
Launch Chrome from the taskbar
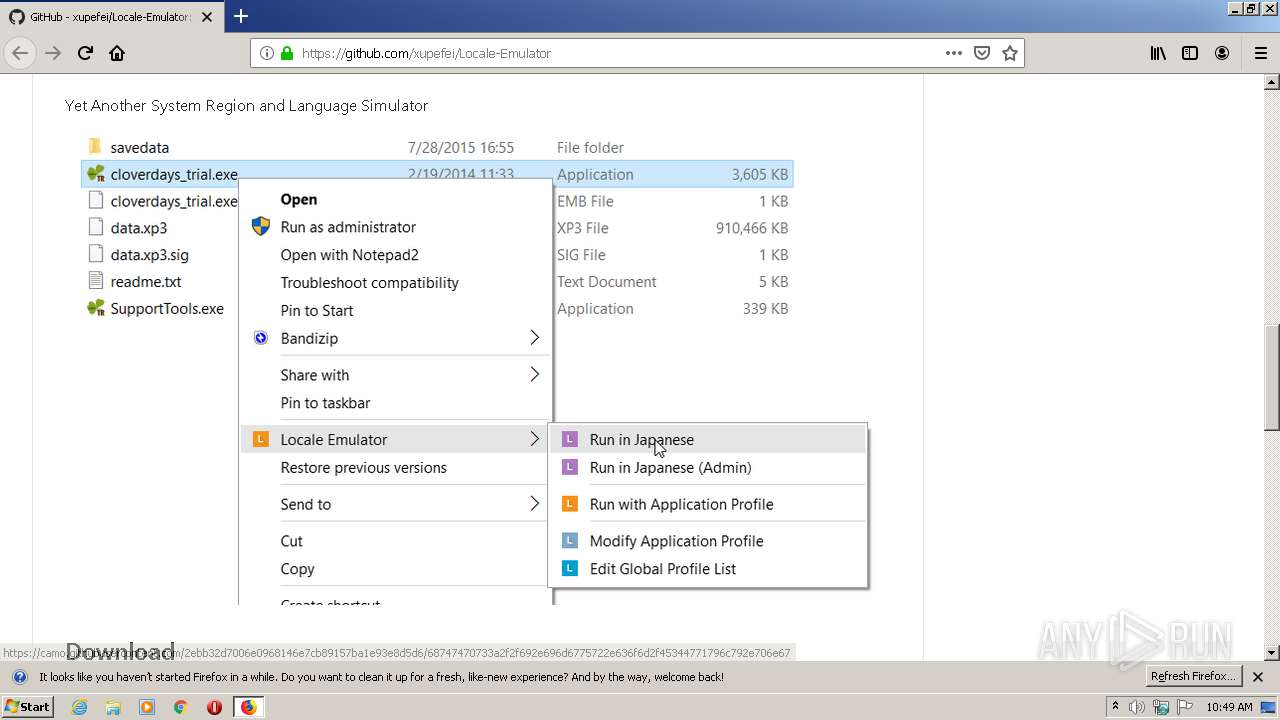[181, 707]
